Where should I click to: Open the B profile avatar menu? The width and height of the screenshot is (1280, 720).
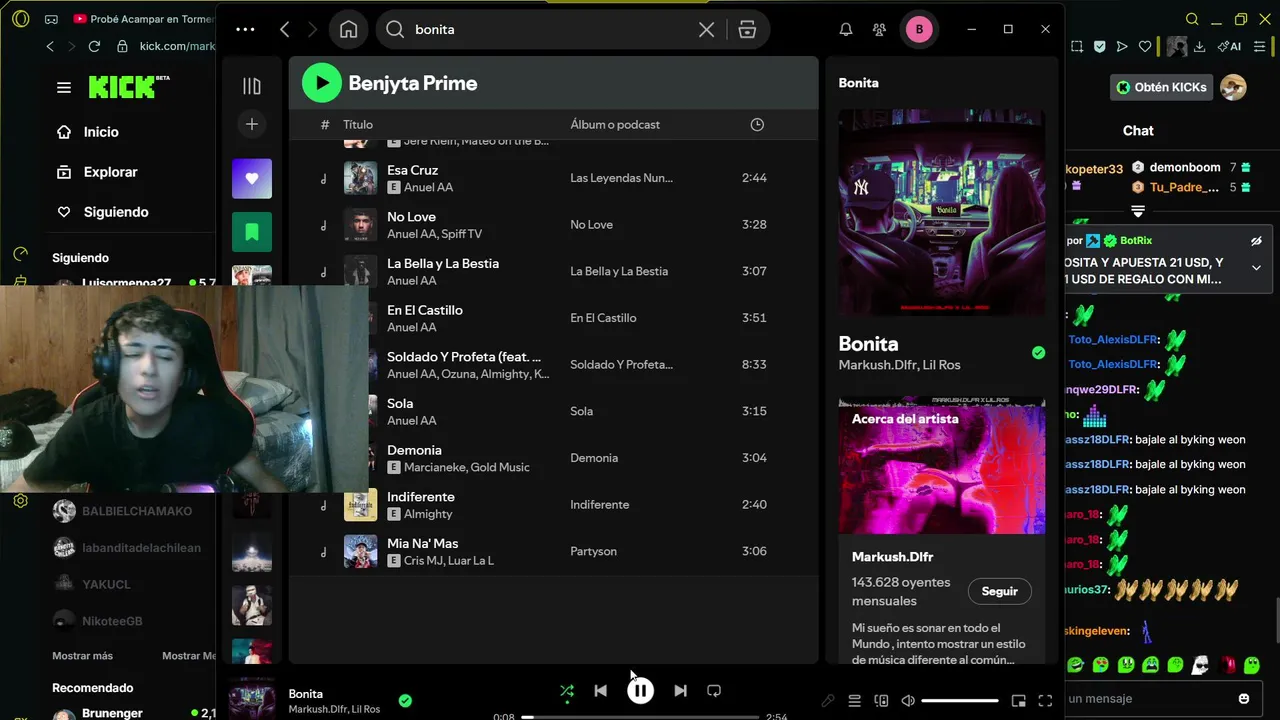(x=919, y=29)
